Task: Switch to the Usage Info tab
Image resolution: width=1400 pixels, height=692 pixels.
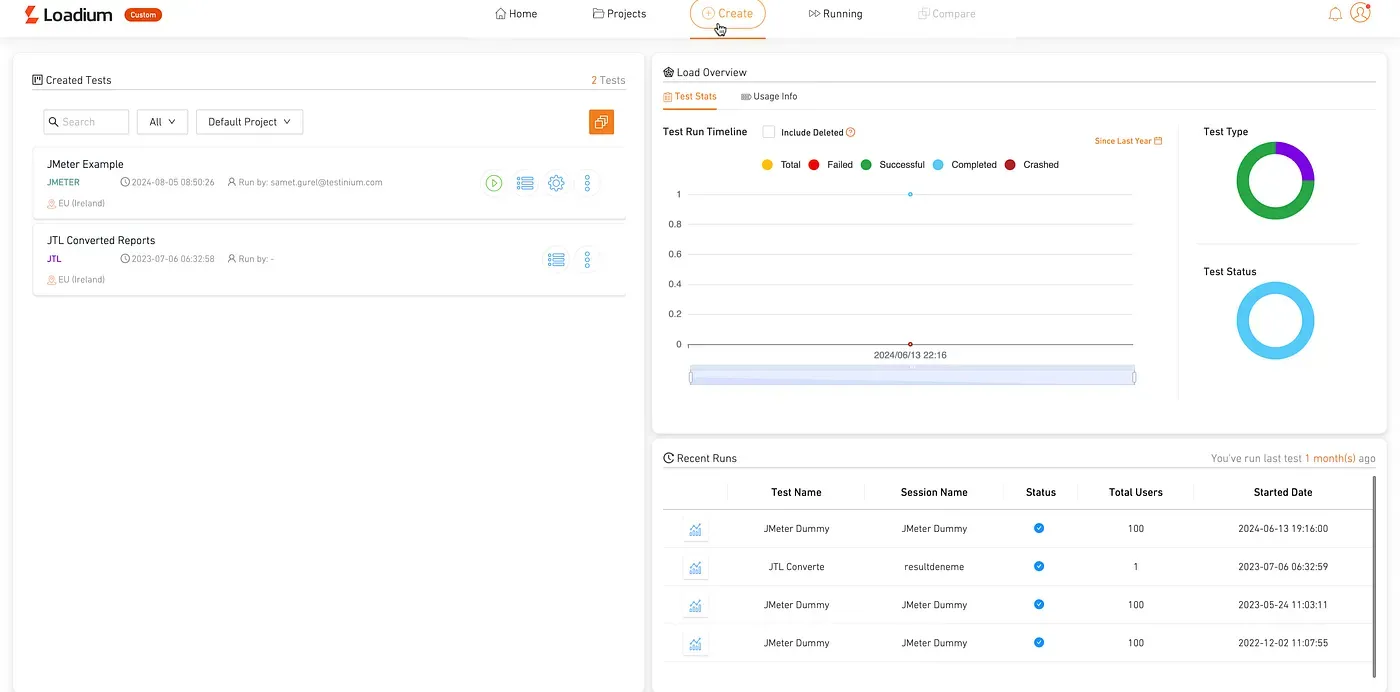Action: point(769,97)
